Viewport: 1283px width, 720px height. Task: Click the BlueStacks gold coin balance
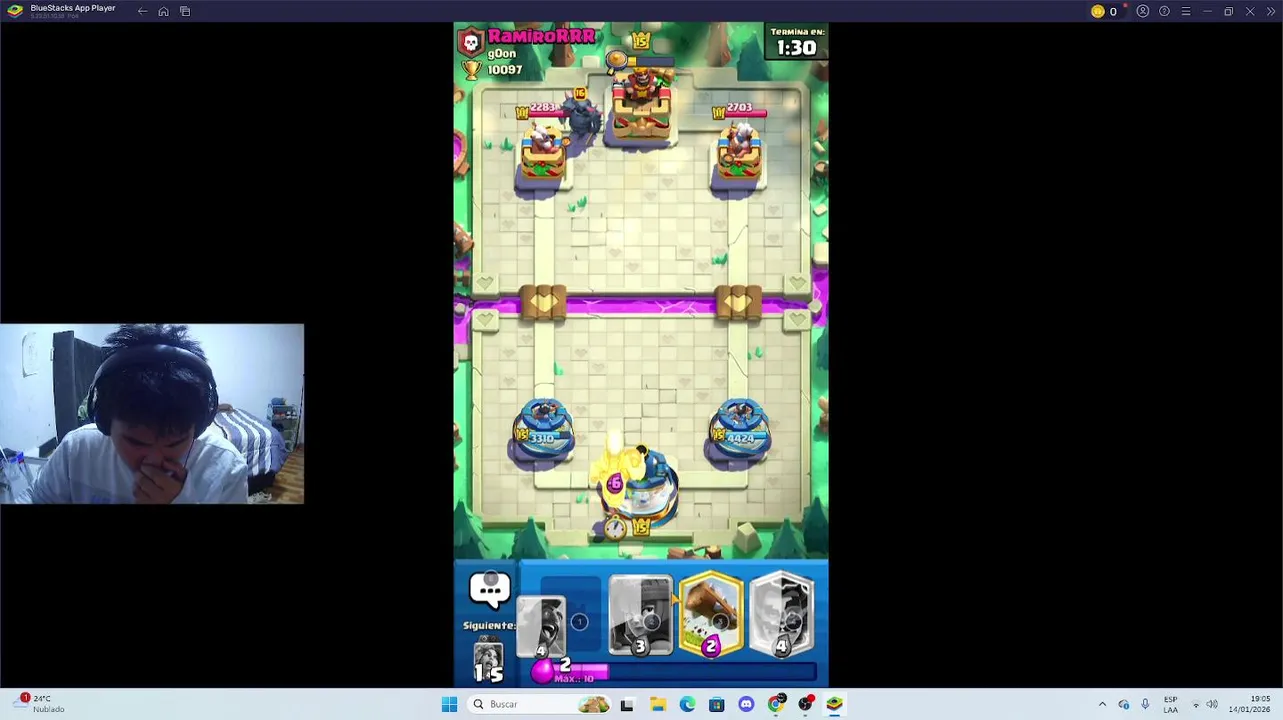(1104, 11)
